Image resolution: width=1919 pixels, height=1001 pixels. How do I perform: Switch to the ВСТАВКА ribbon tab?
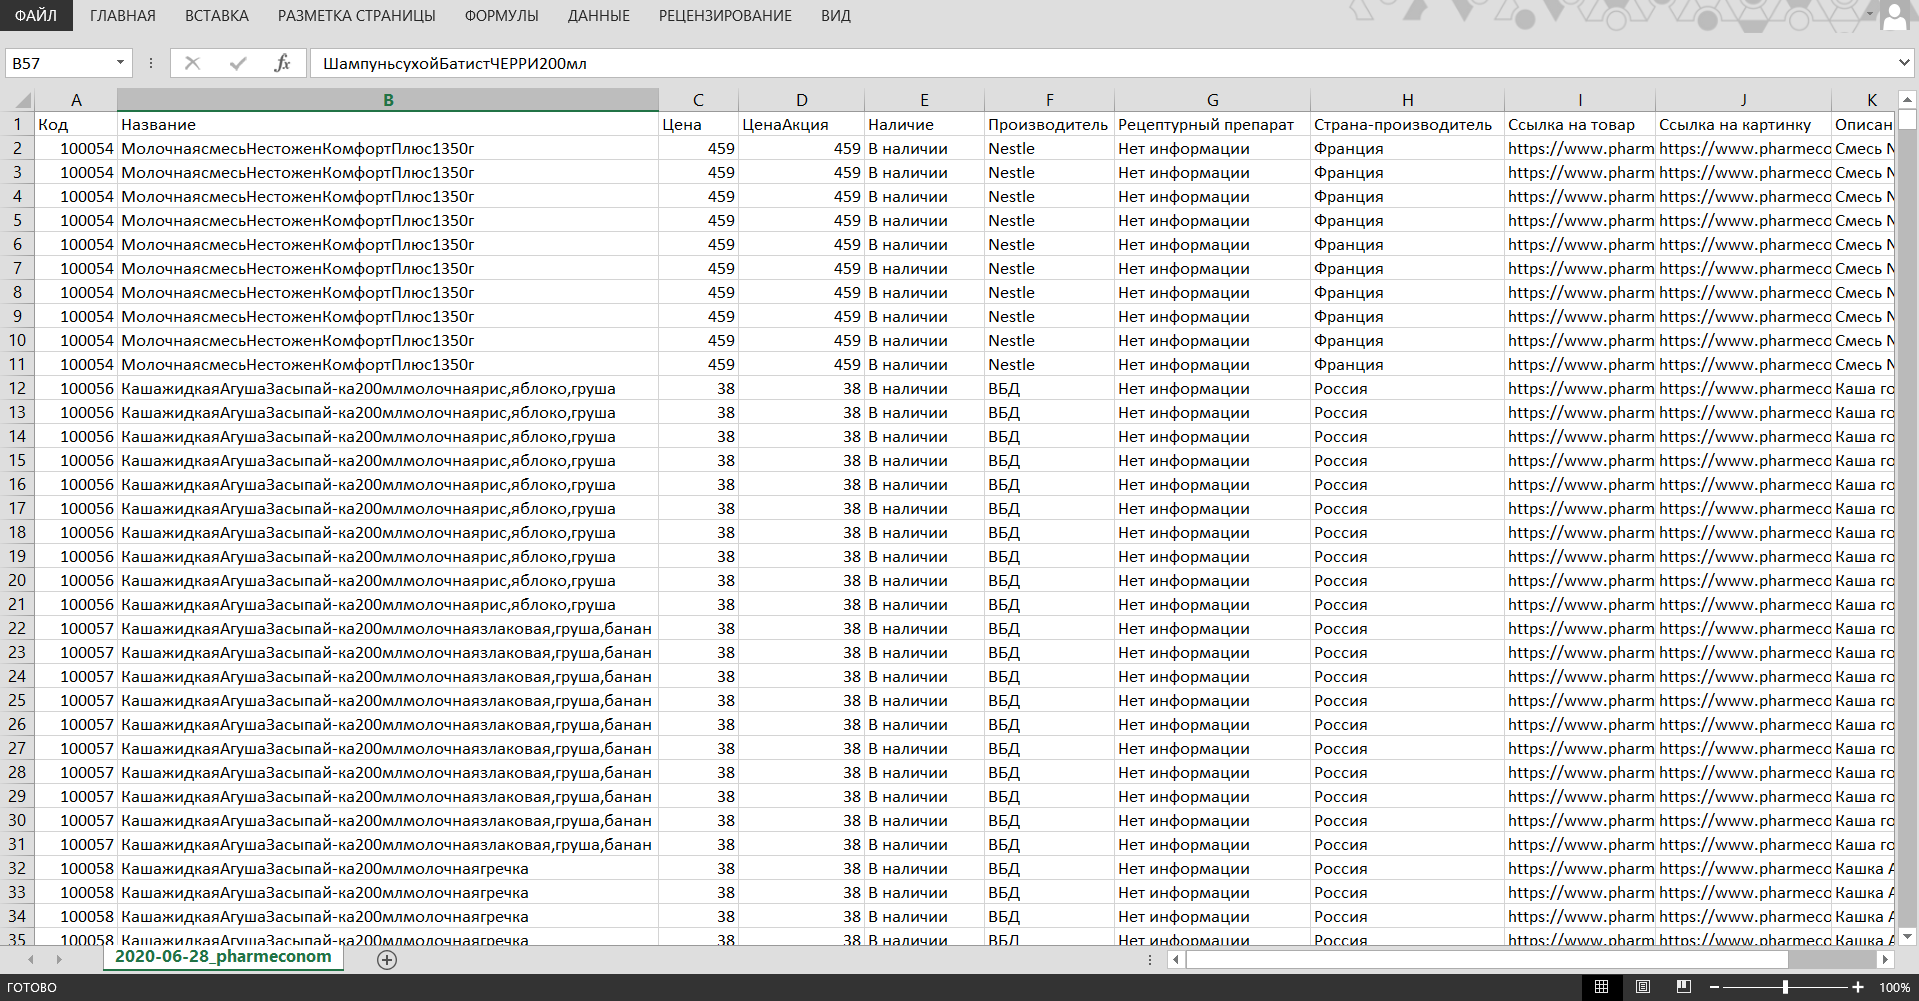pos(217,16)
